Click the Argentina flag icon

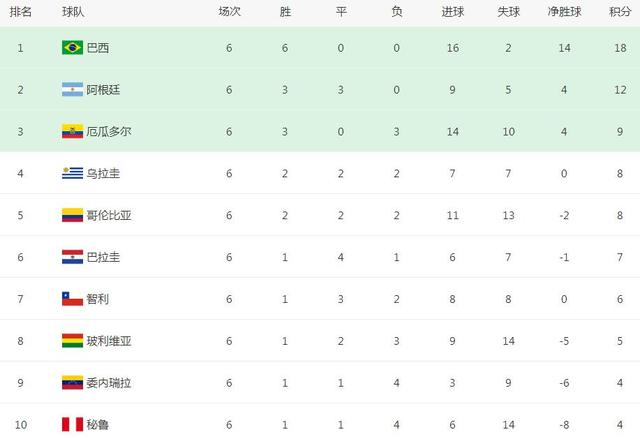(x=72, y=90)
